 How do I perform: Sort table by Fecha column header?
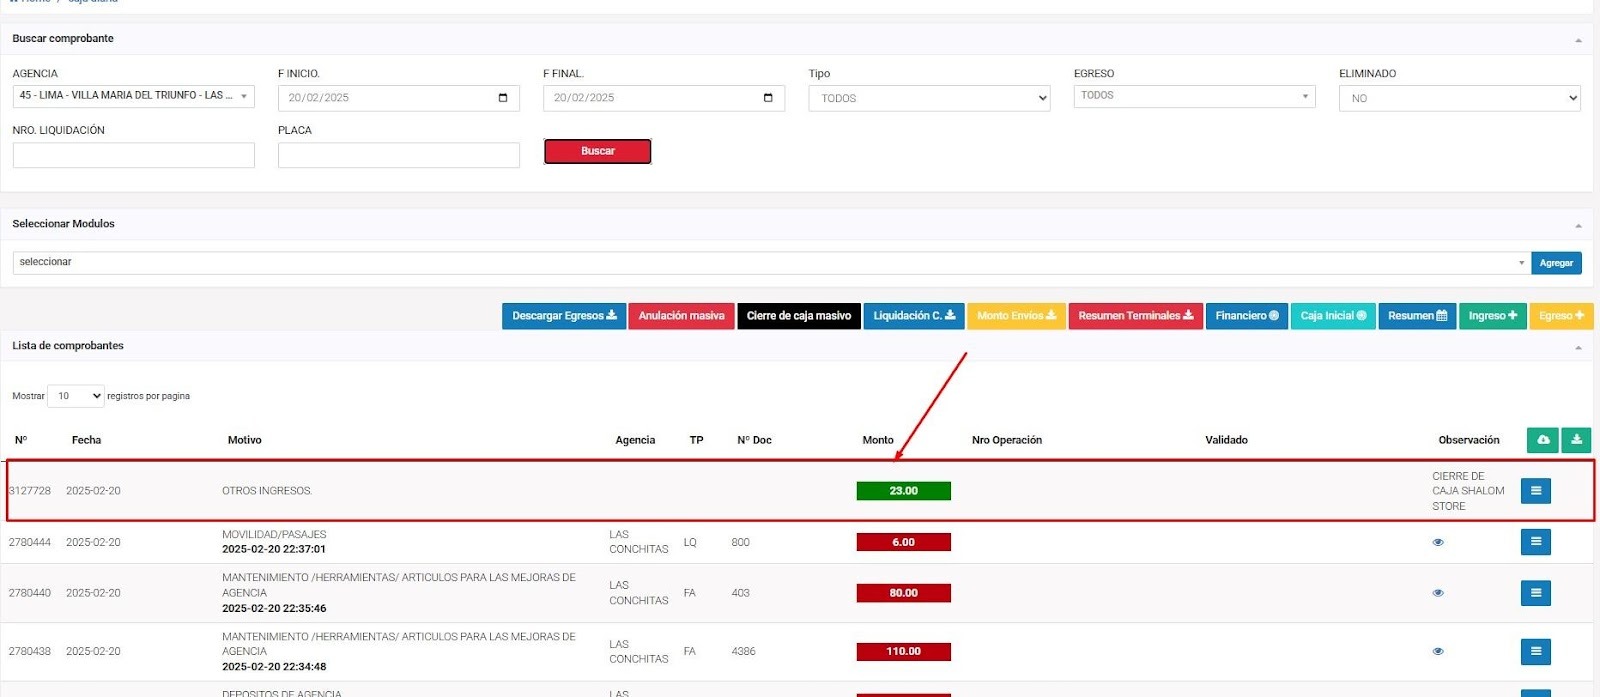tap(86, 440)
